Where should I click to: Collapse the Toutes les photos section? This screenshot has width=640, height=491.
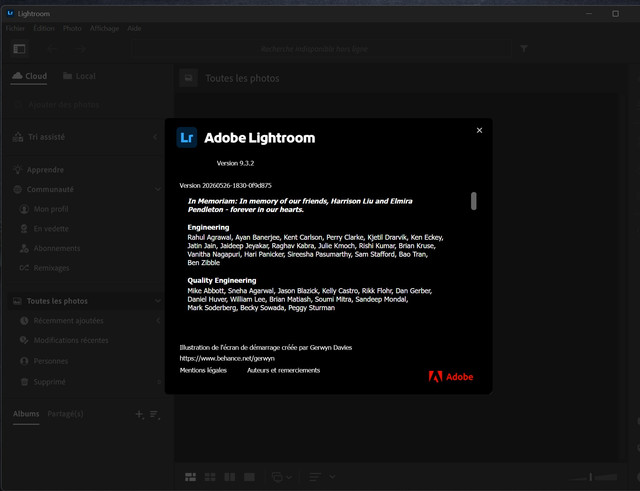[x=158, y=301]
